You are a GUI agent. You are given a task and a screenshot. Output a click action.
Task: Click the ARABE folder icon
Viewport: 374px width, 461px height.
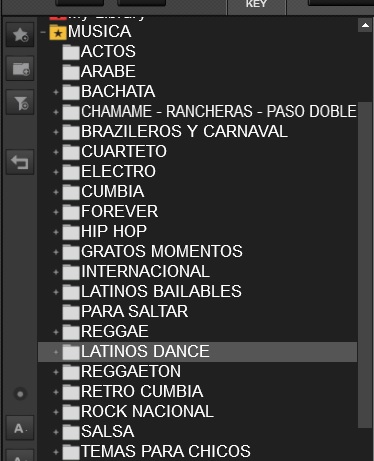(x=71, y=72)
